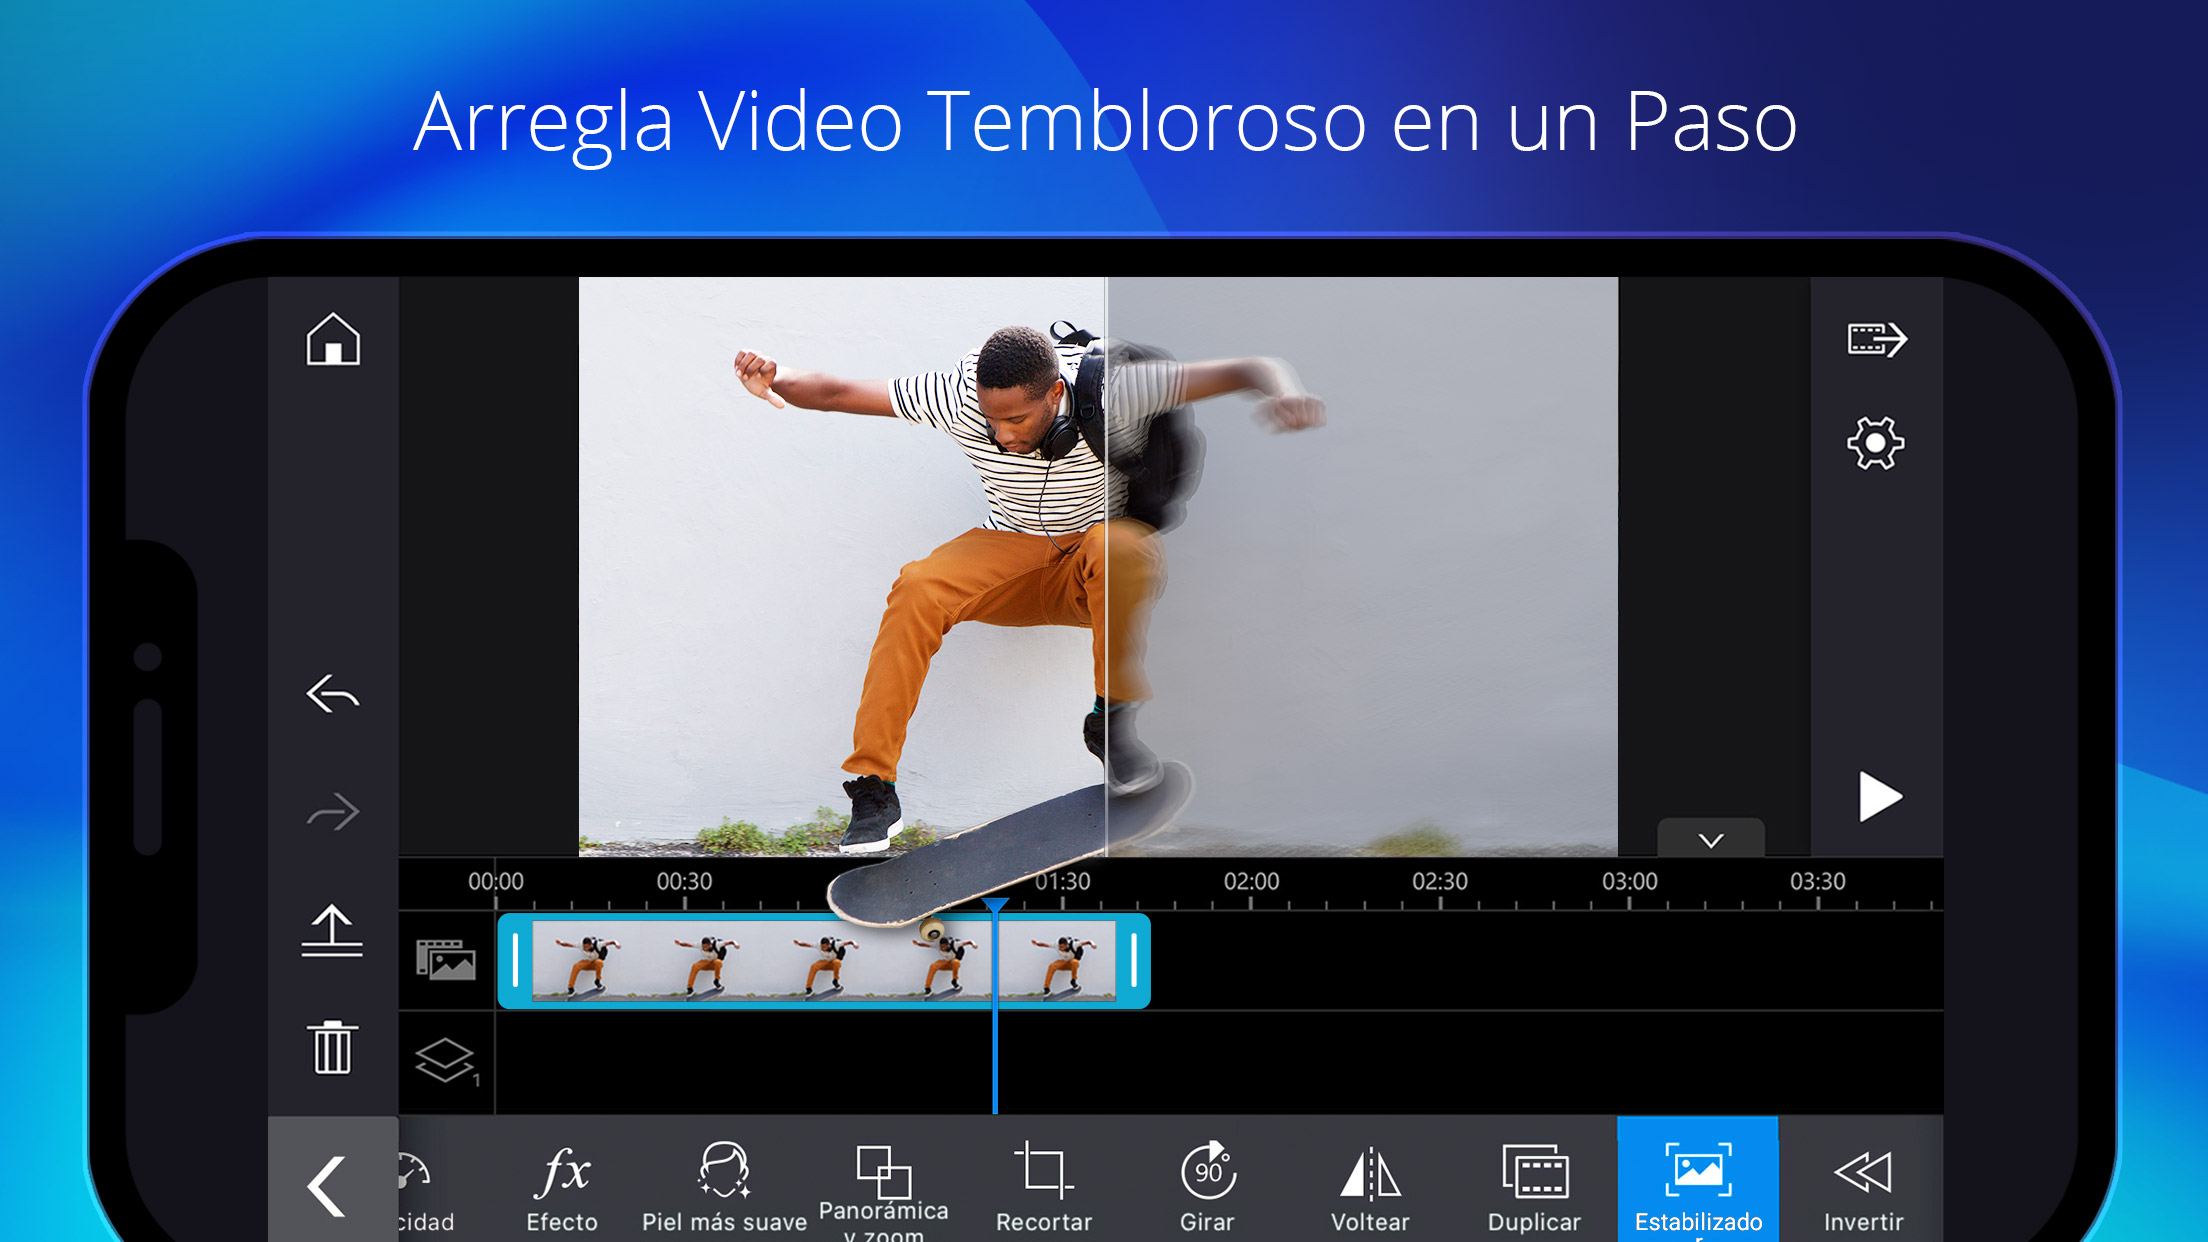Tap the upload arrow icon in left sidebar
This screenshot has width=2208, height=1242.
(332, 930)
